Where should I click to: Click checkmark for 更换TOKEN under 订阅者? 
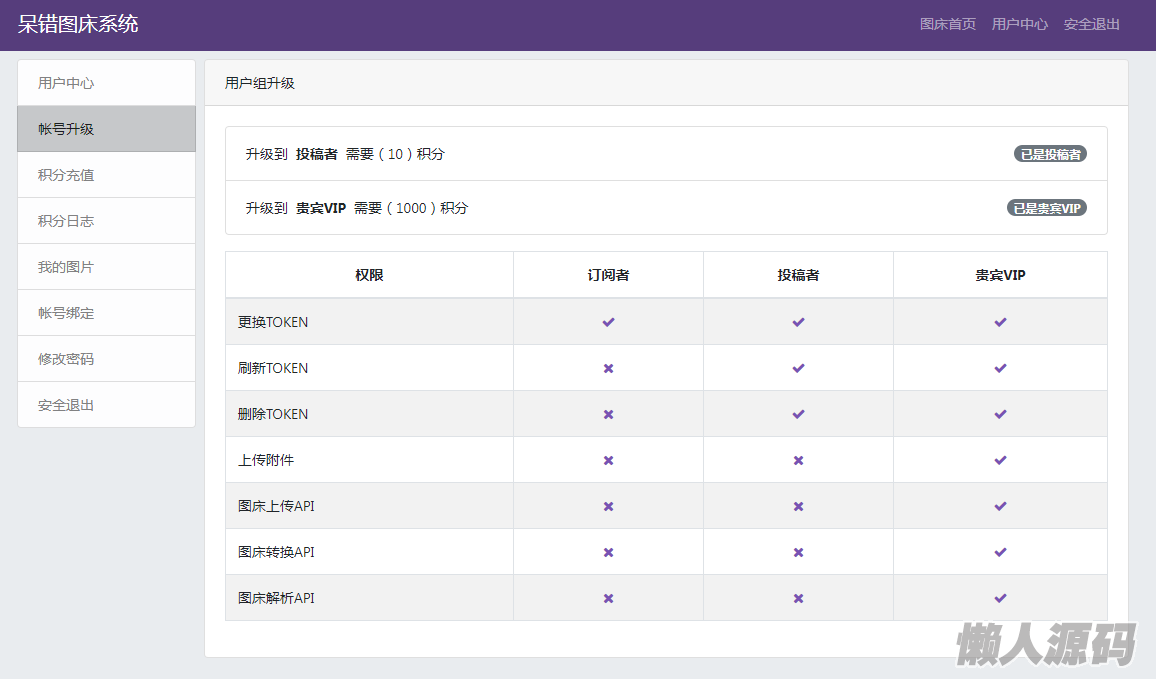pyautogui.click(x=608, y=322)
